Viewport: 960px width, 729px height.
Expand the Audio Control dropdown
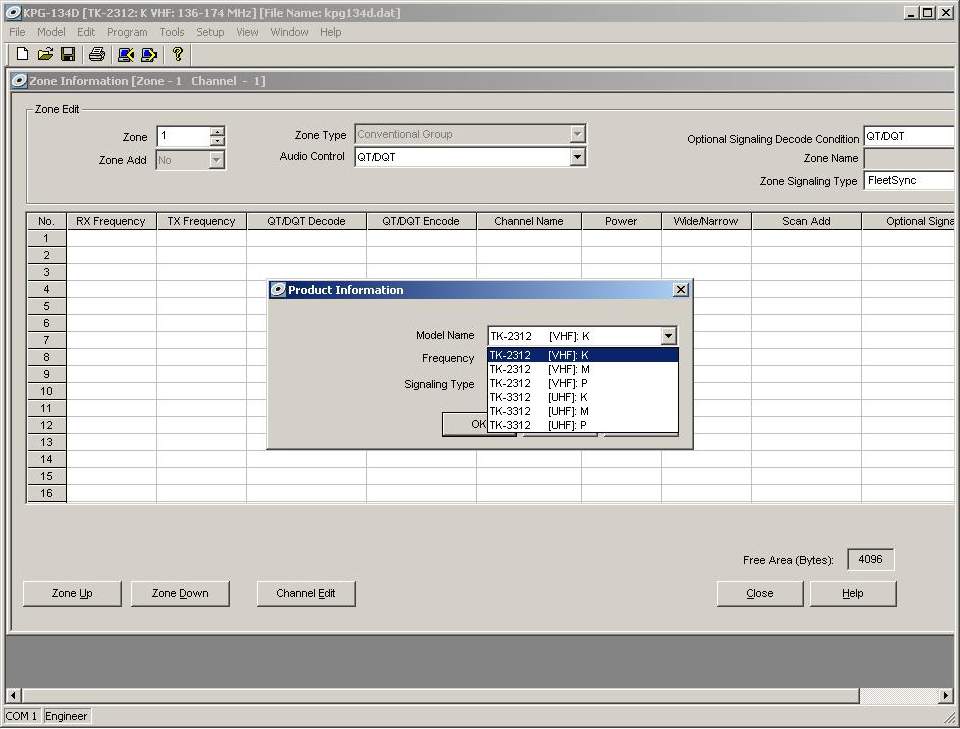[577, 157]
